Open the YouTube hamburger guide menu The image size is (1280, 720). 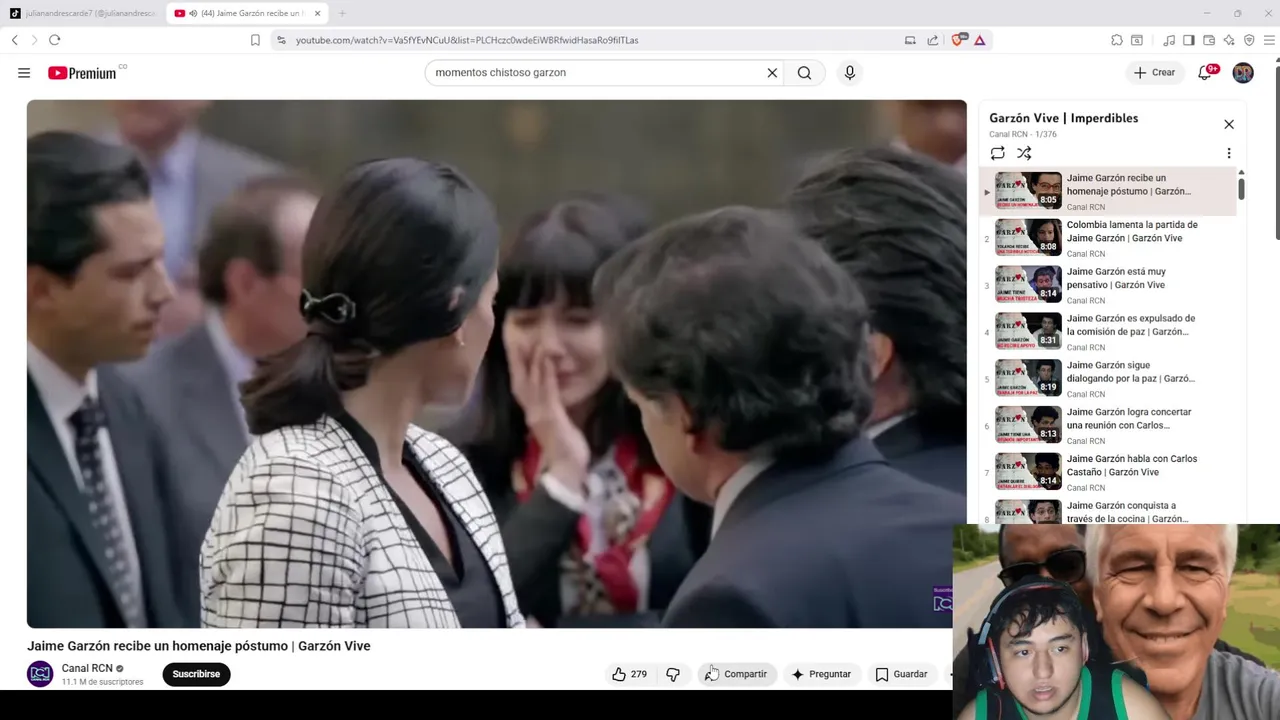pyautogui.click(x=24, y=73)
